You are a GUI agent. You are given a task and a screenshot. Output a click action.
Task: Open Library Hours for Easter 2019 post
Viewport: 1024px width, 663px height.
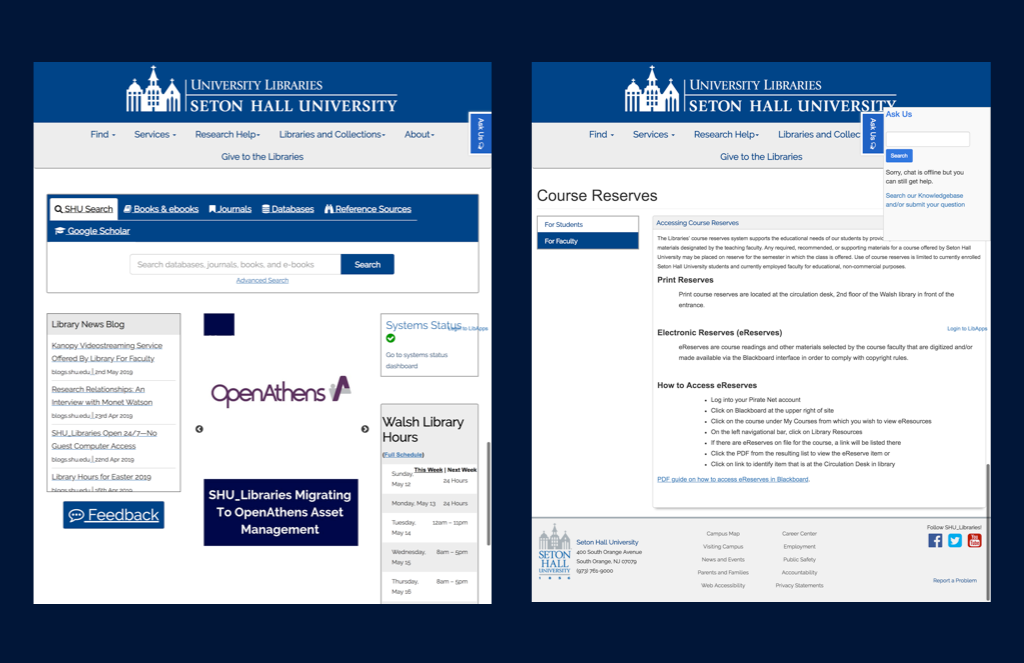[x=101, y=477]
